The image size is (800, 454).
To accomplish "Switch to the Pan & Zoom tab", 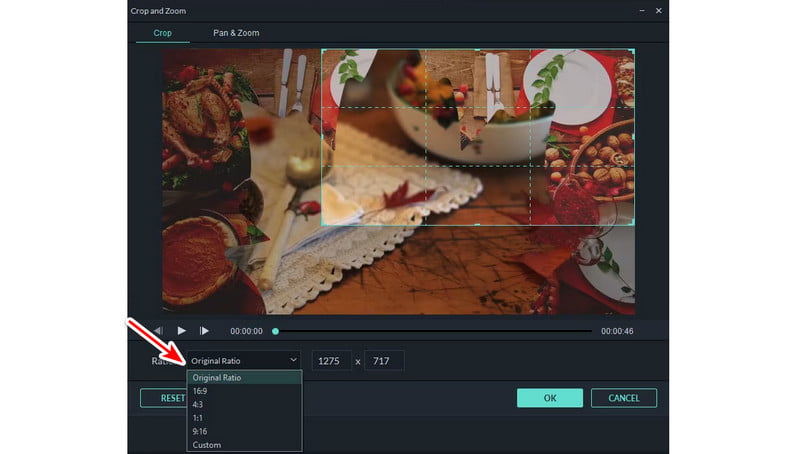I will [x=236, y=33].
